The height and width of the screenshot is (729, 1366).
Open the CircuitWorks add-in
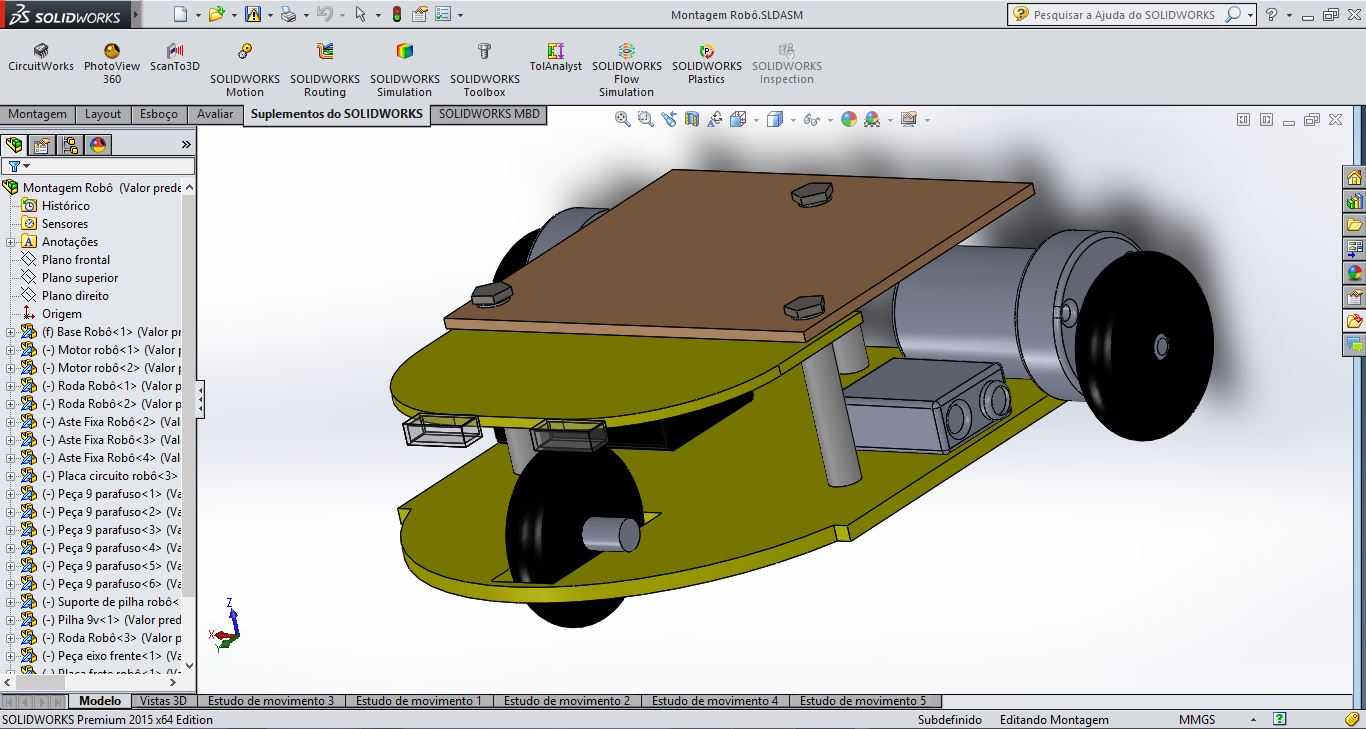coord(41,57)
